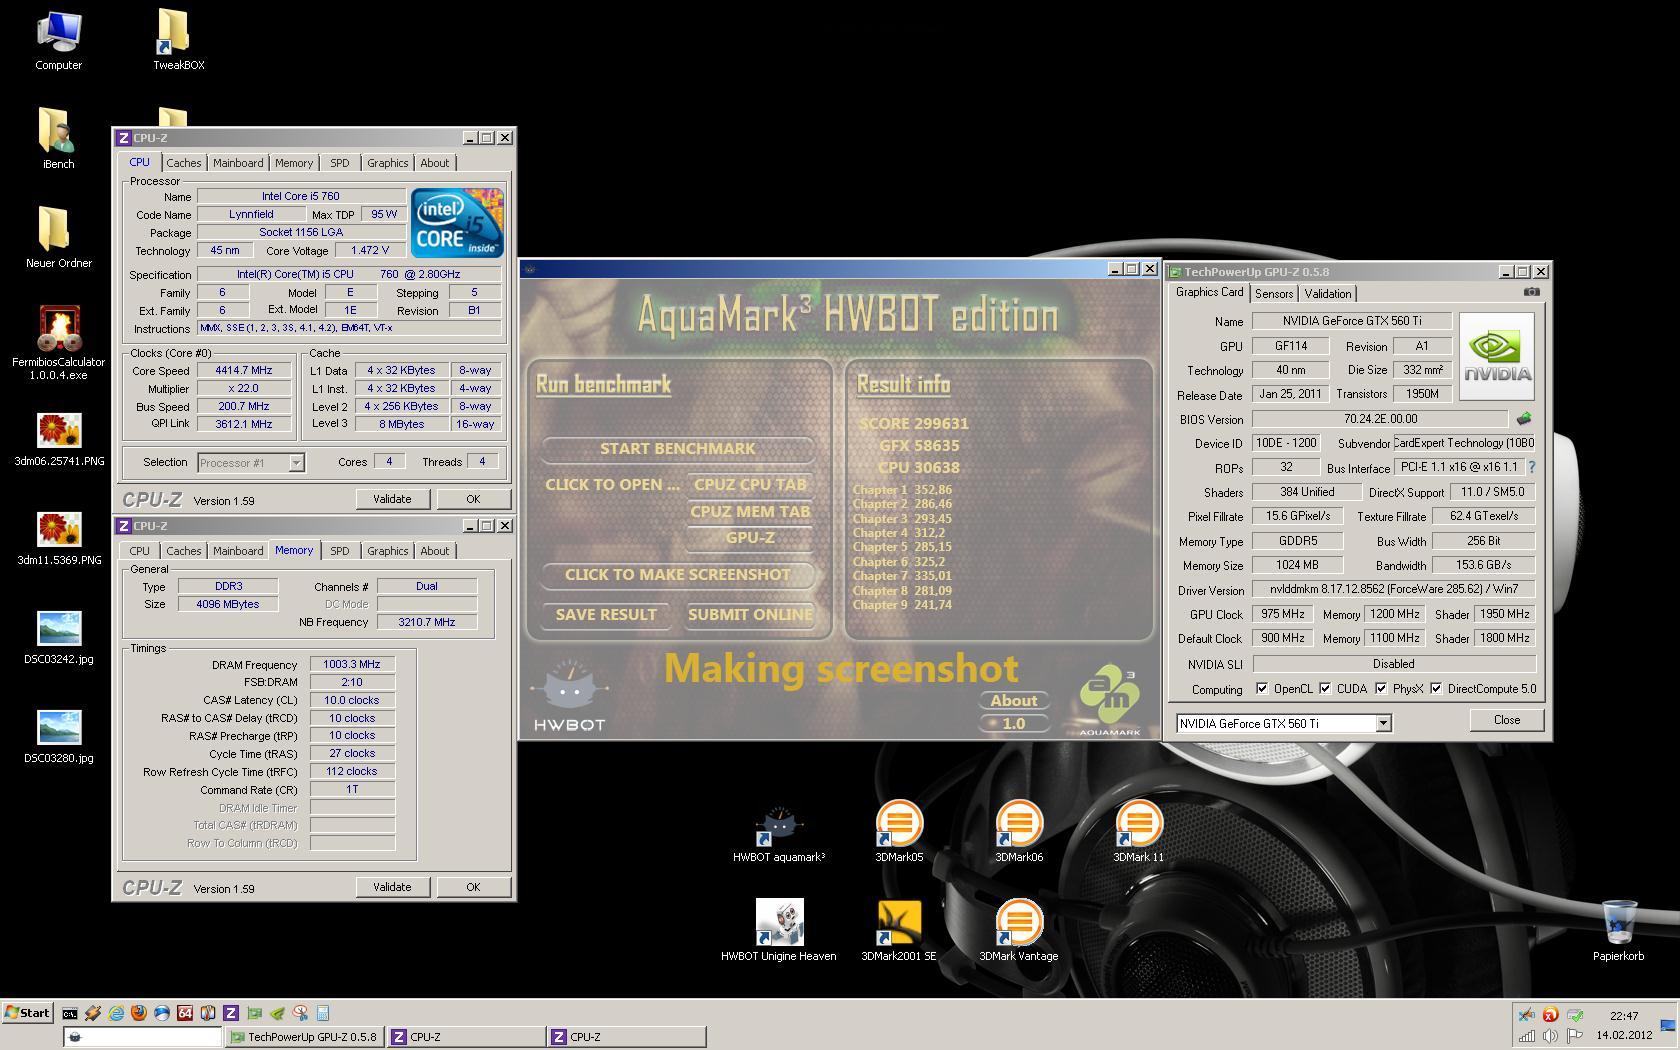This screenshot has height=1050, width=1680.
Task: Open Firefox from quick launch bar
Action: [x=139, y=1013]
